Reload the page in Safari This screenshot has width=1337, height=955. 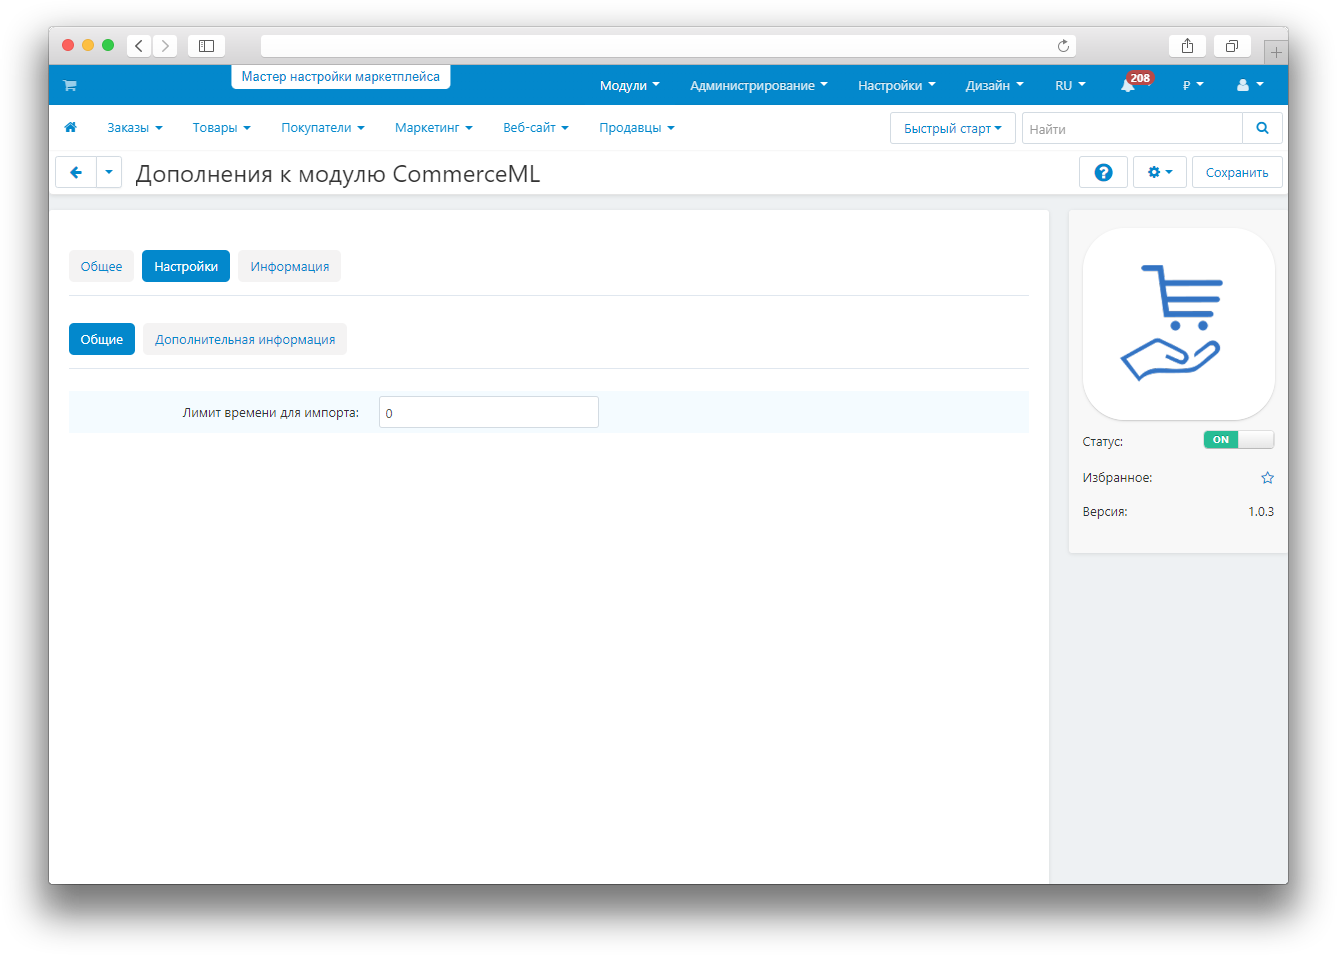pos(1063,46)
